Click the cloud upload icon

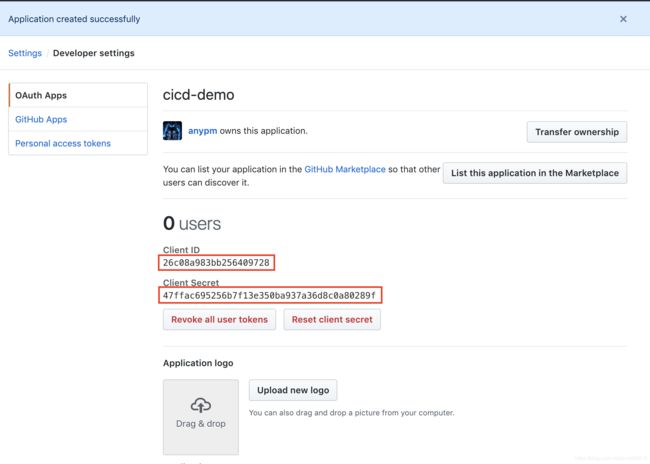[201, 405]
